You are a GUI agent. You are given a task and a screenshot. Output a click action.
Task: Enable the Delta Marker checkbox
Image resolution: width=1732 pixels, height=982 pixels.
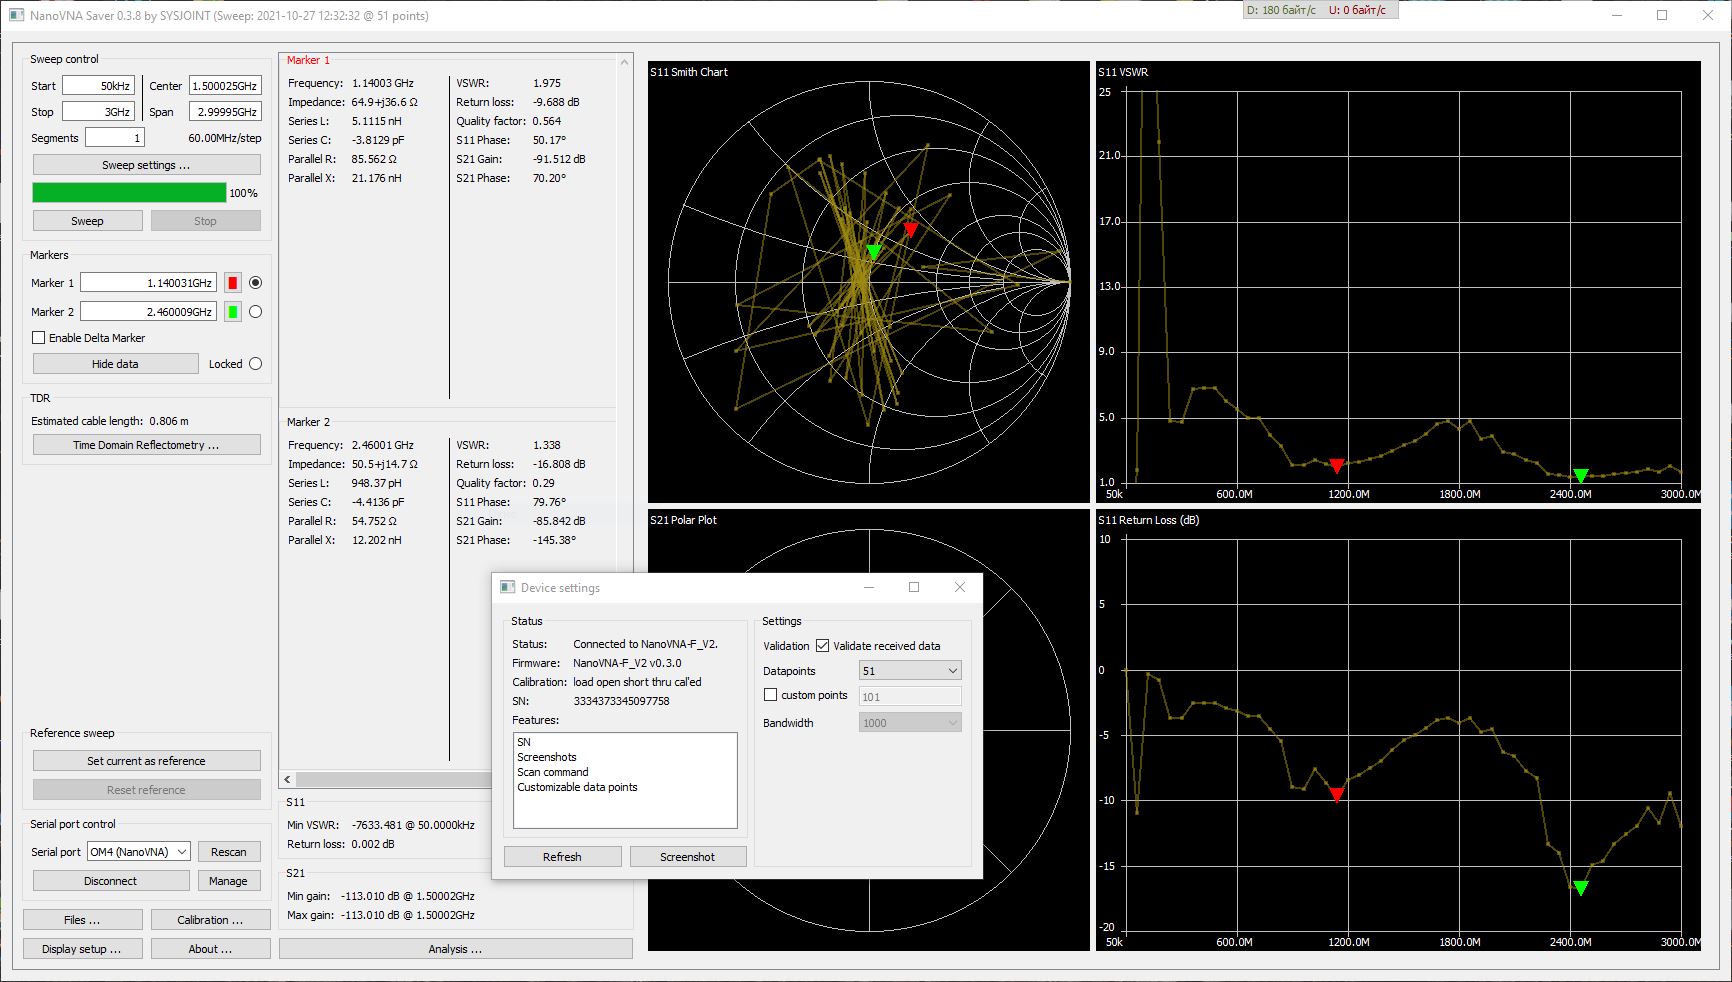click(x=39, y=338)
